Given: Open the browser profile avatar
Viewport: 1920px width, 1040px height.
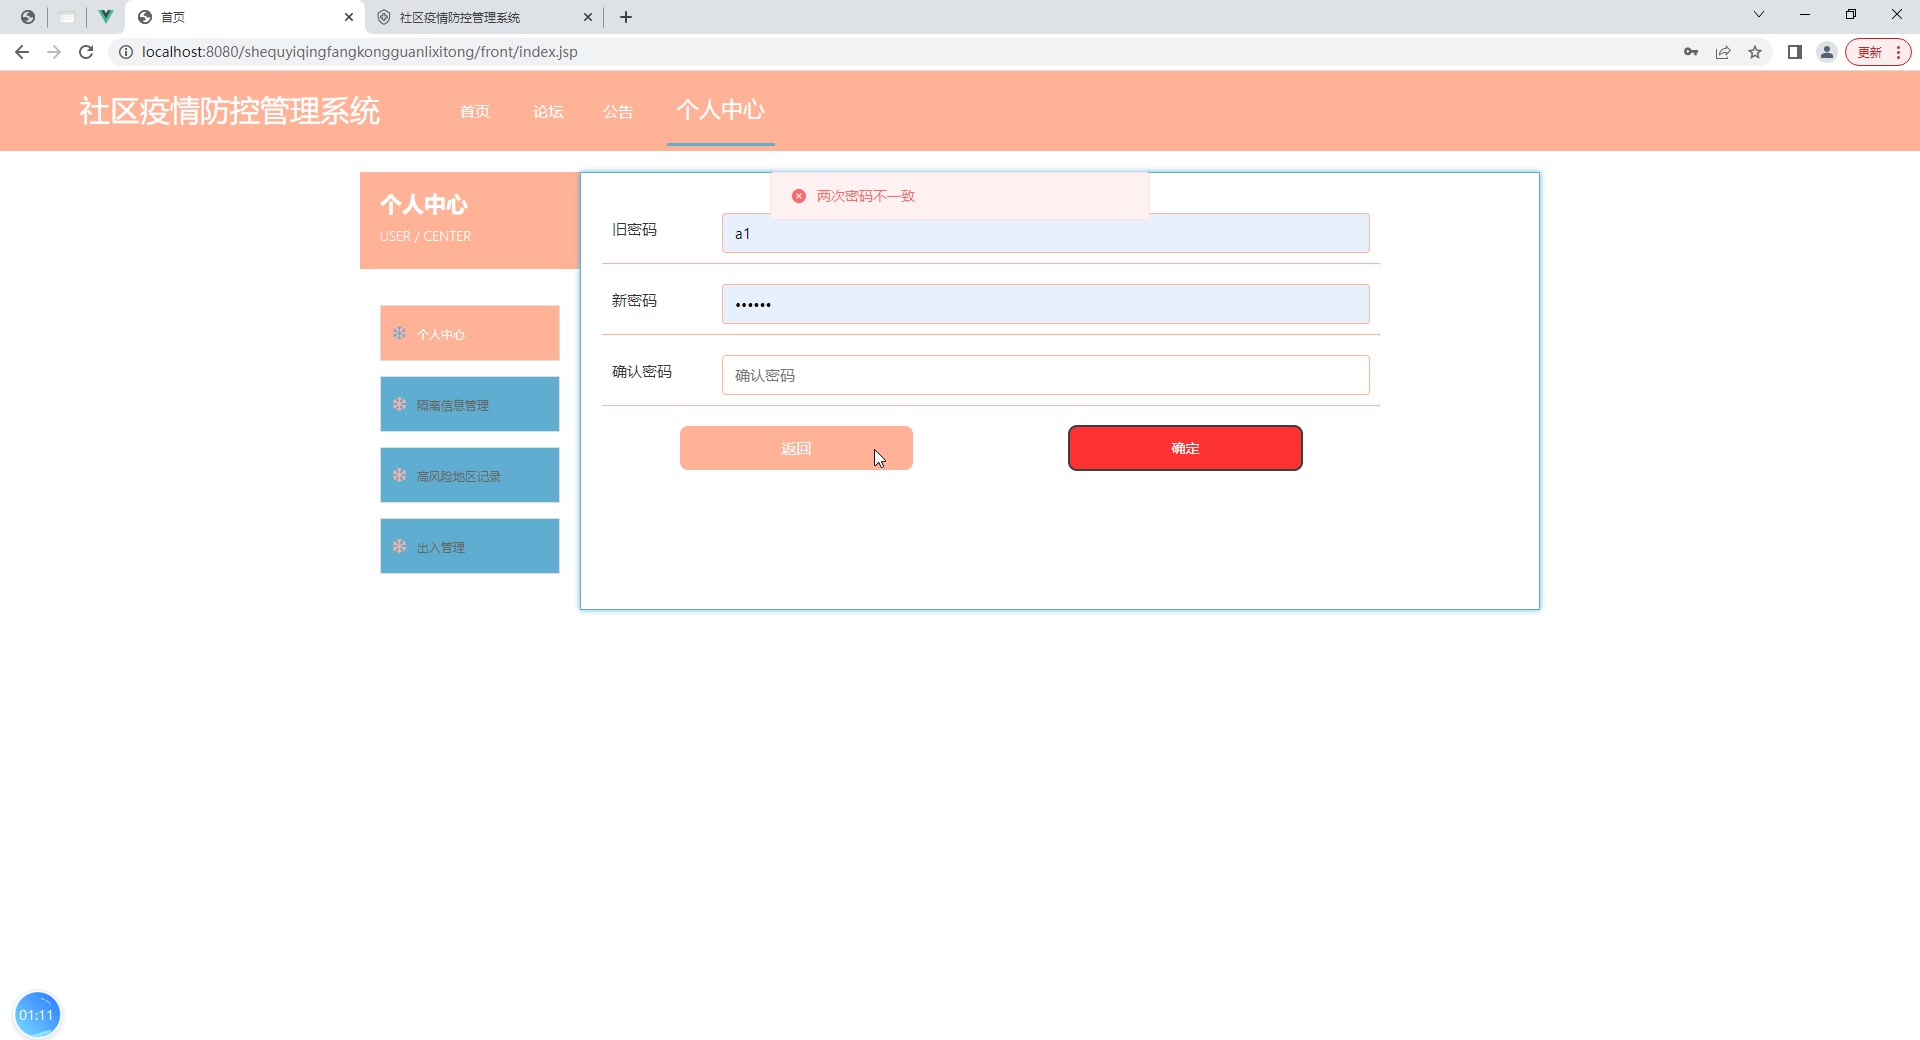Looking at the screenshot, I should point(1827,52).
